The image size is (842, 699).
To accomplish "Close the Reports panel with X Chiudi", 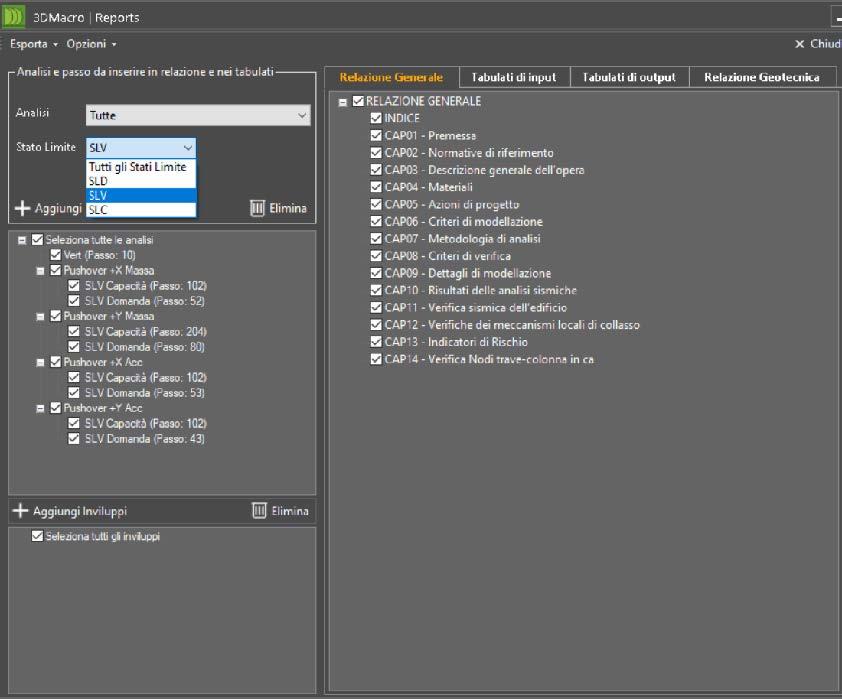I will click(816, 44).
